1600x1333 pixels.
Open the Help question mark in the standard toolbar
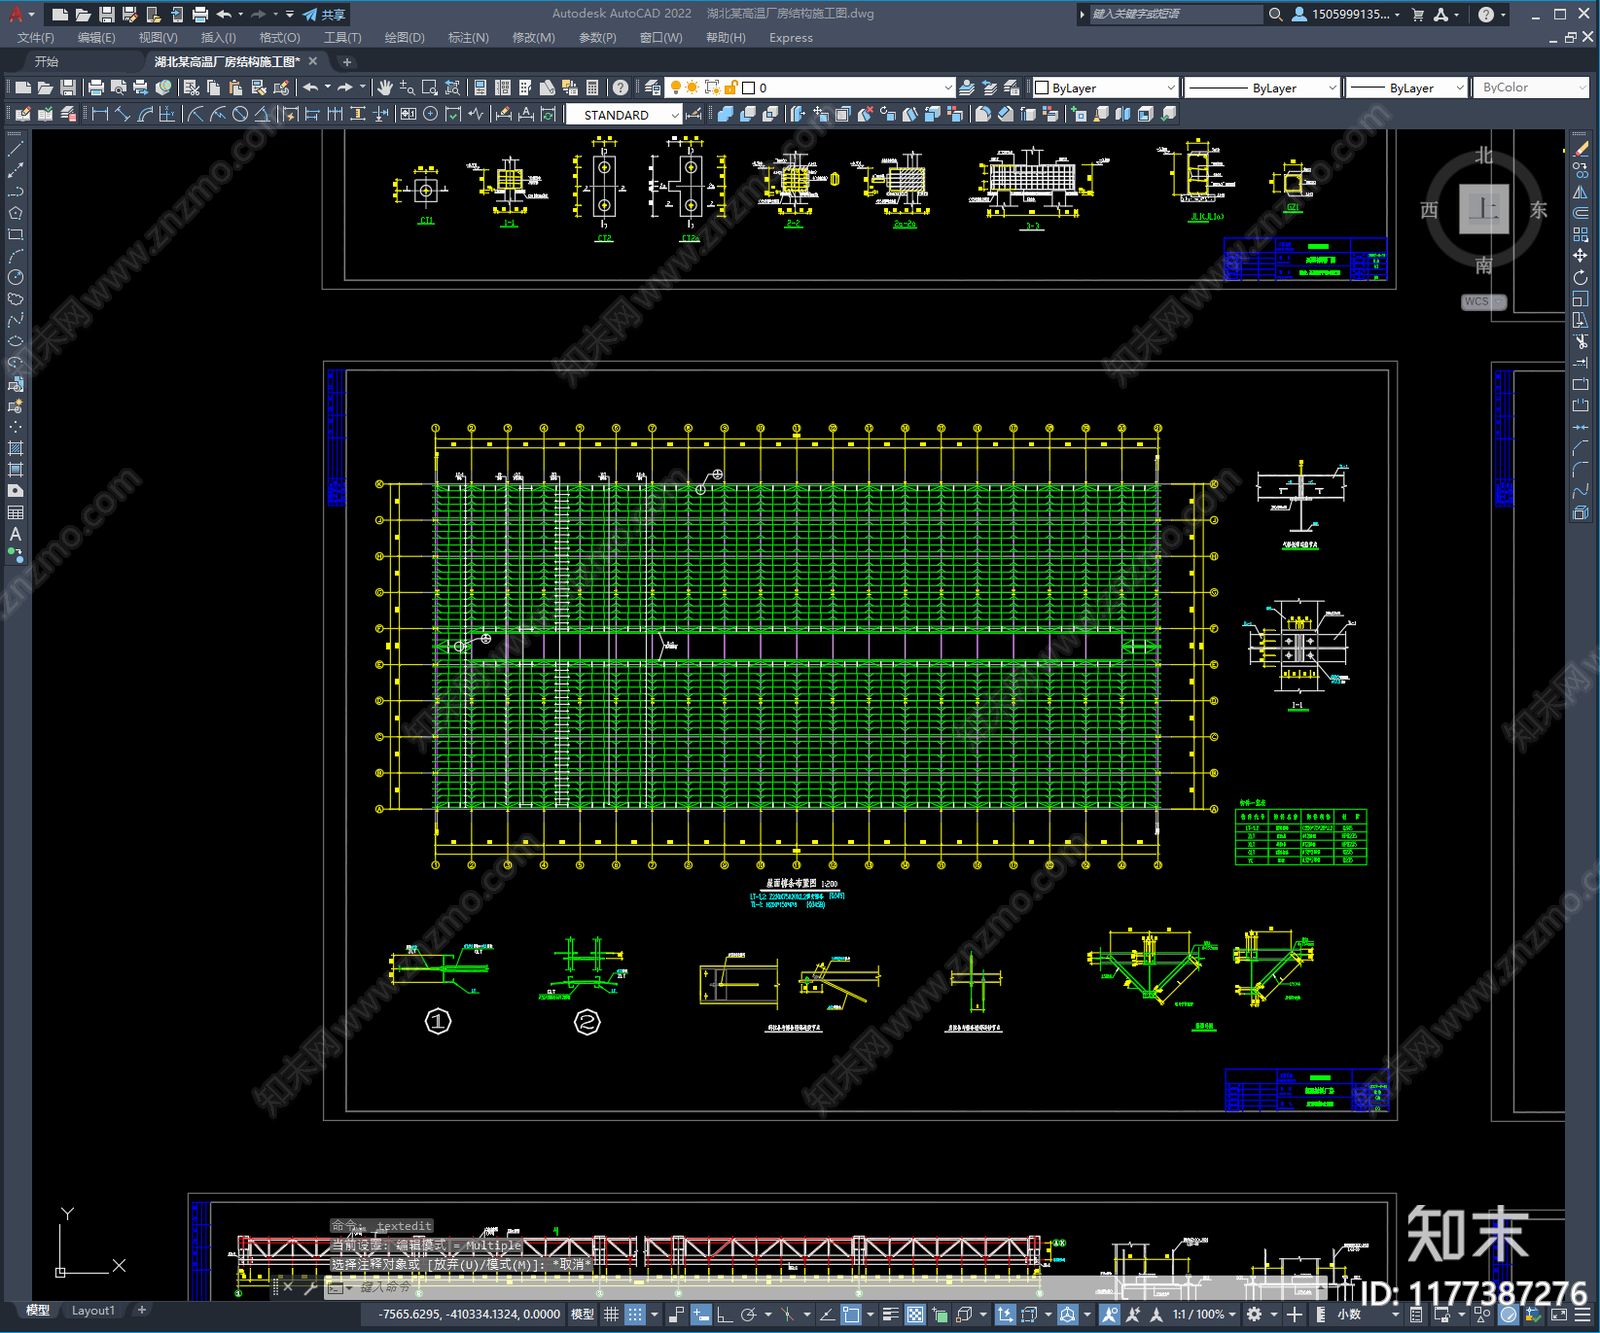coord(621,88)
